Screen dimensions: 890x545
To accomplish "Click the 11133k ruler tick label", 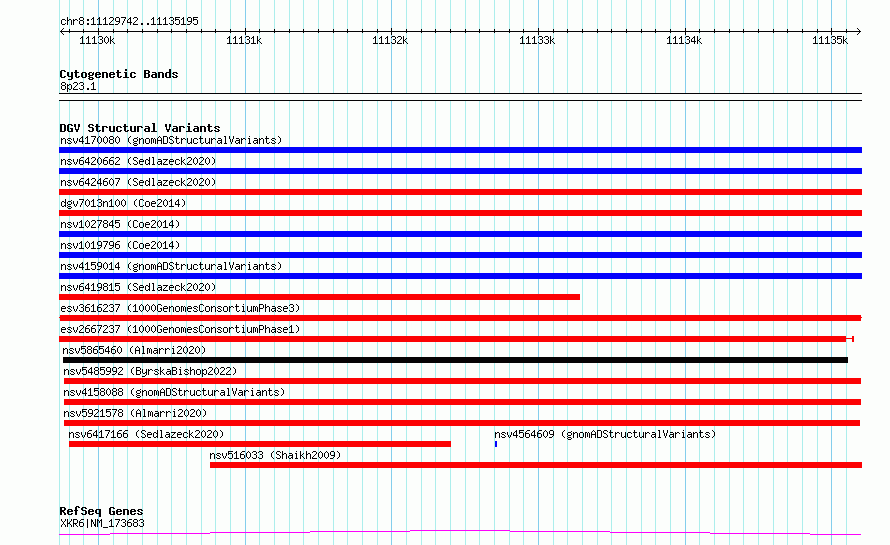I will coord(537,40).
